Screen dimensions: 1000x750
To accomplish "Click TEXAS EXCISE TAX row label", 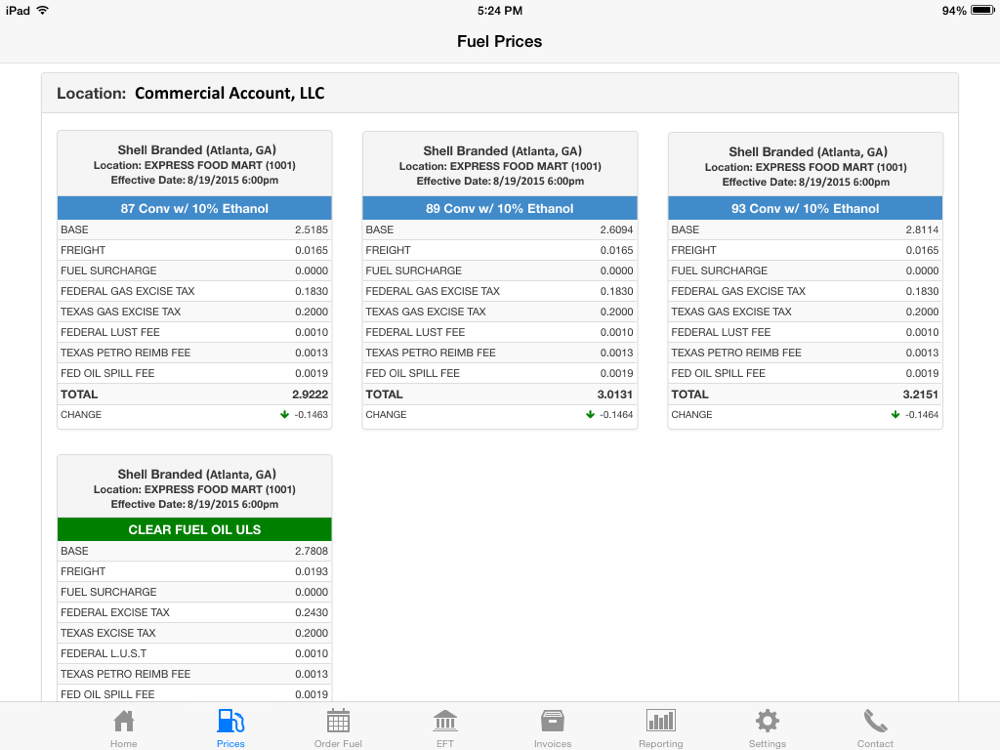I will 108,633.
